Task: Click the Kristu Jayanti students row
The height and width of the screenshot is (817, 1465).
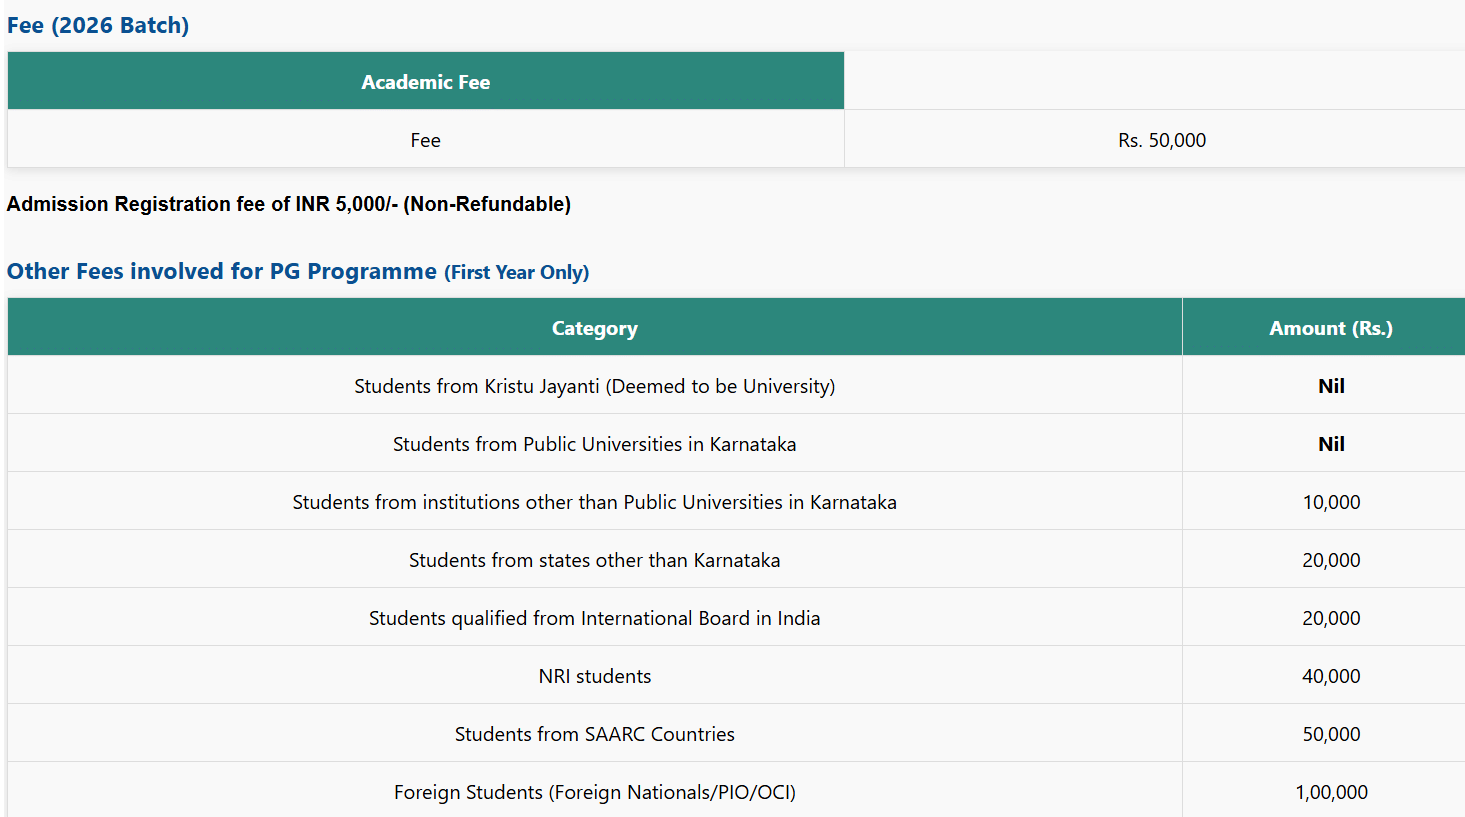Action: 594,386
